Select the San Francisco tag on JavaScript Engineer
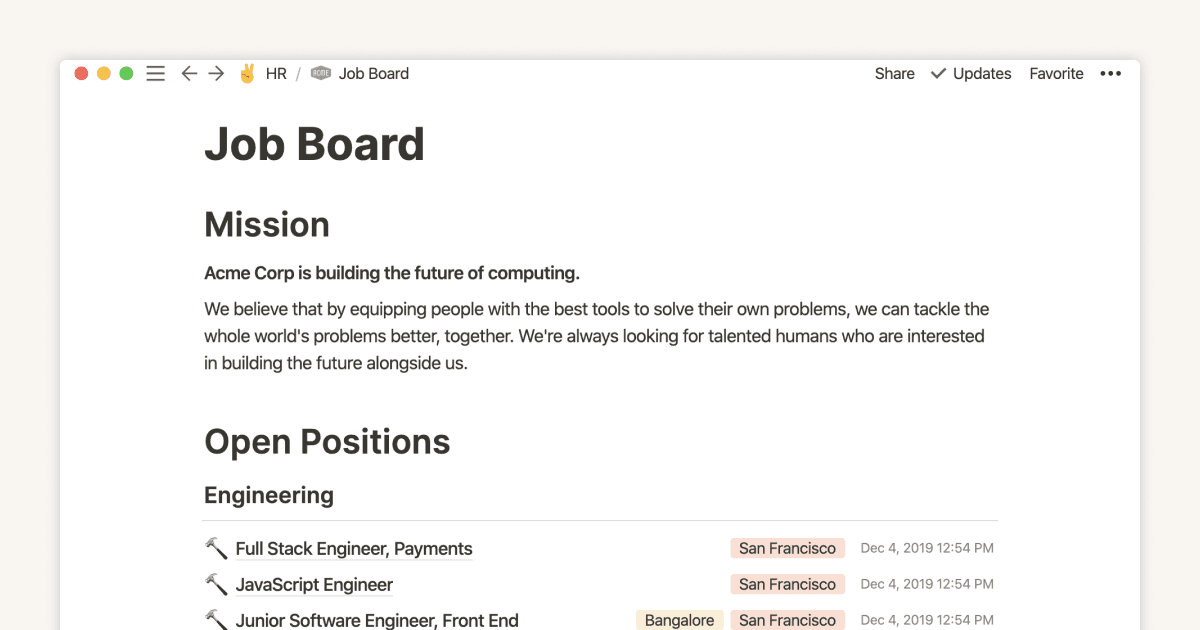 coord(787,584)
